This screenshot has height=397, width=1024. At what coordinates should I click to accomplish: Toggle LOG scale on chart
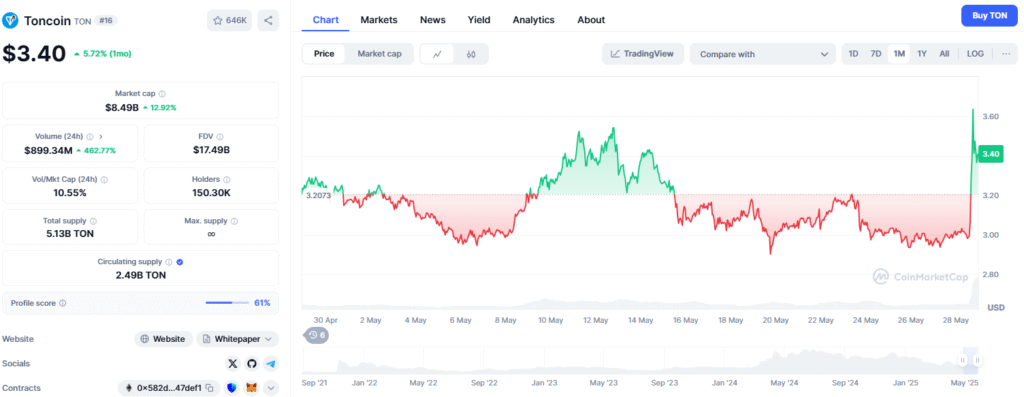point(975,54)
